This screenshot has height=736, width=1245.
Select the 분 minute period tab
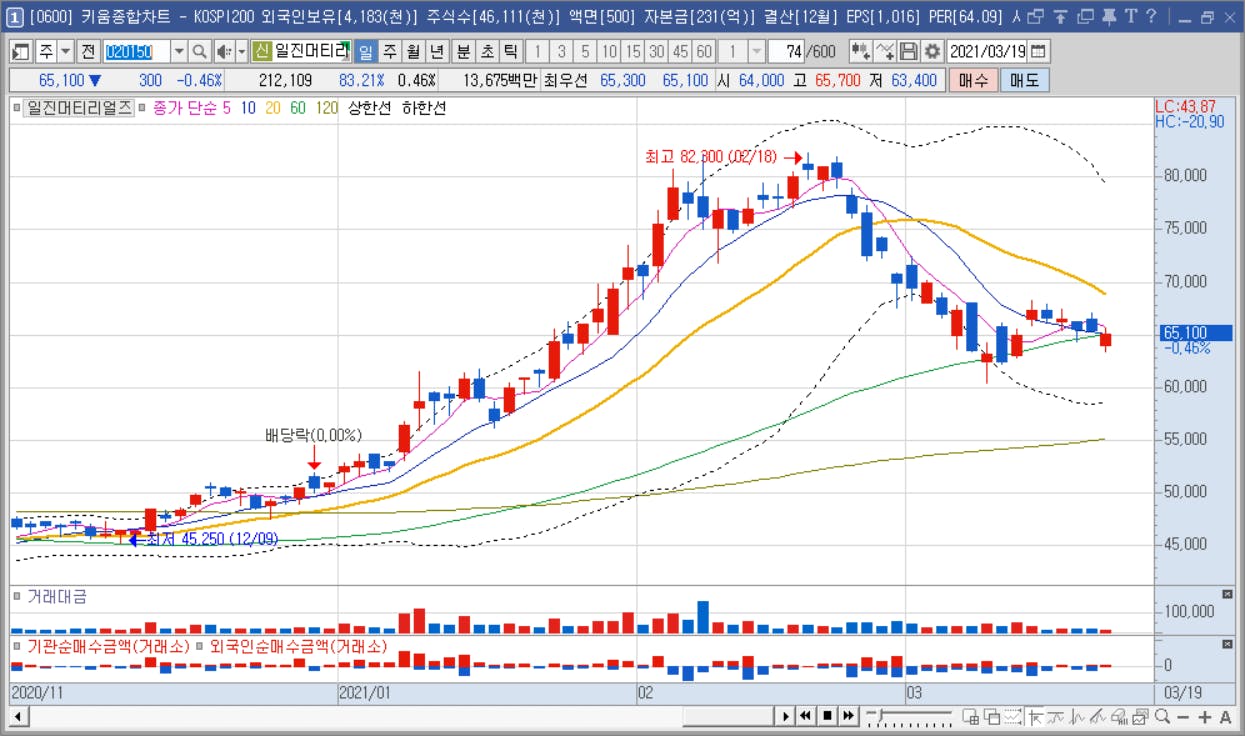463,52
